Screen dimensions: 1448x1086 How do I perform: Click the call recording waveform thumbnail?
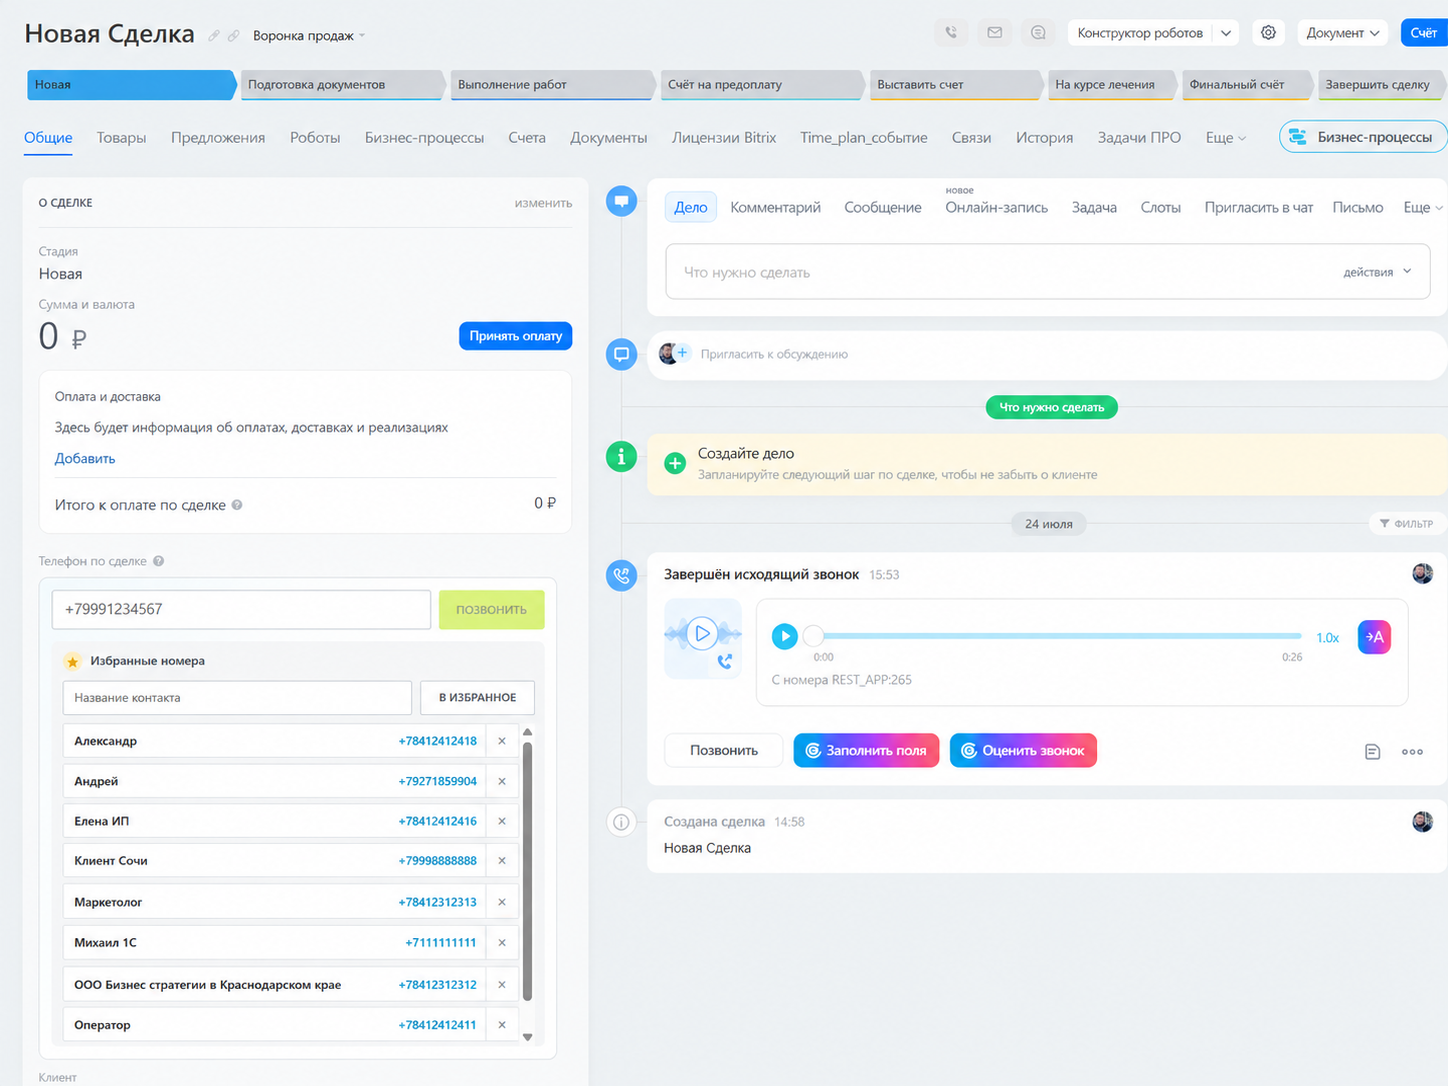point(703,638)
